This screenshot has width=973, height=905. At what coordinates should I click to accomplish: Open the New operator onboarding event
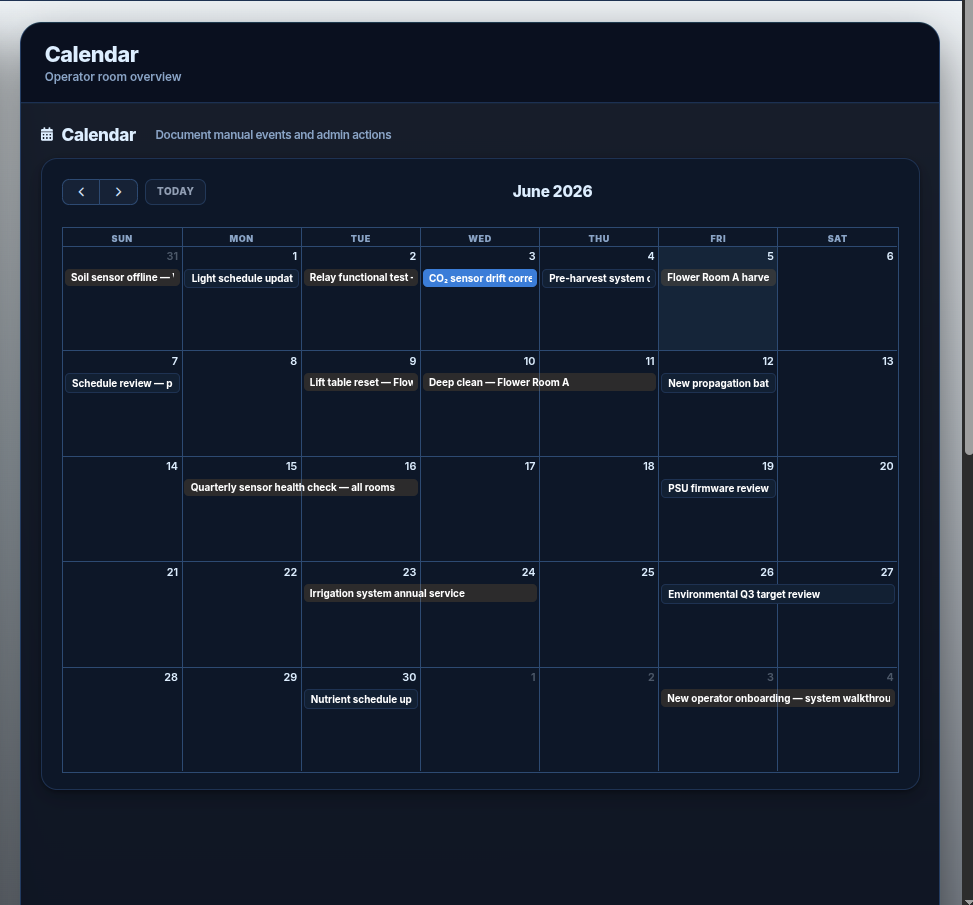[x=778, y=698]
